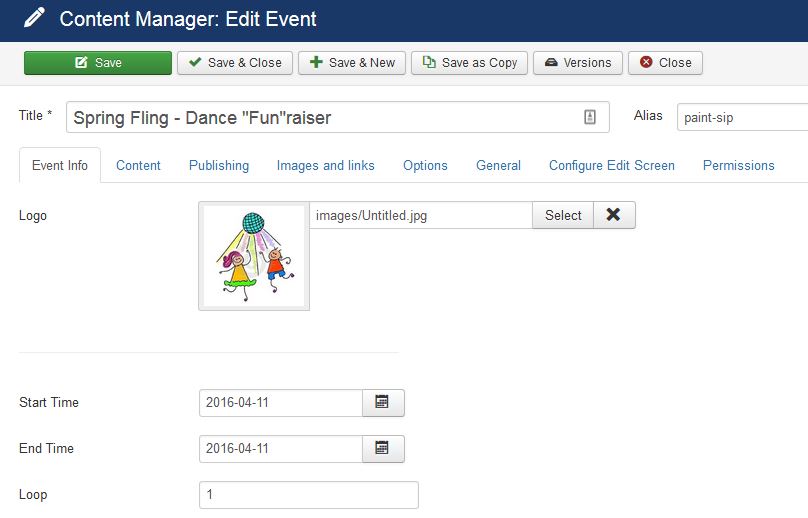Switch to the Content tab

138,165
